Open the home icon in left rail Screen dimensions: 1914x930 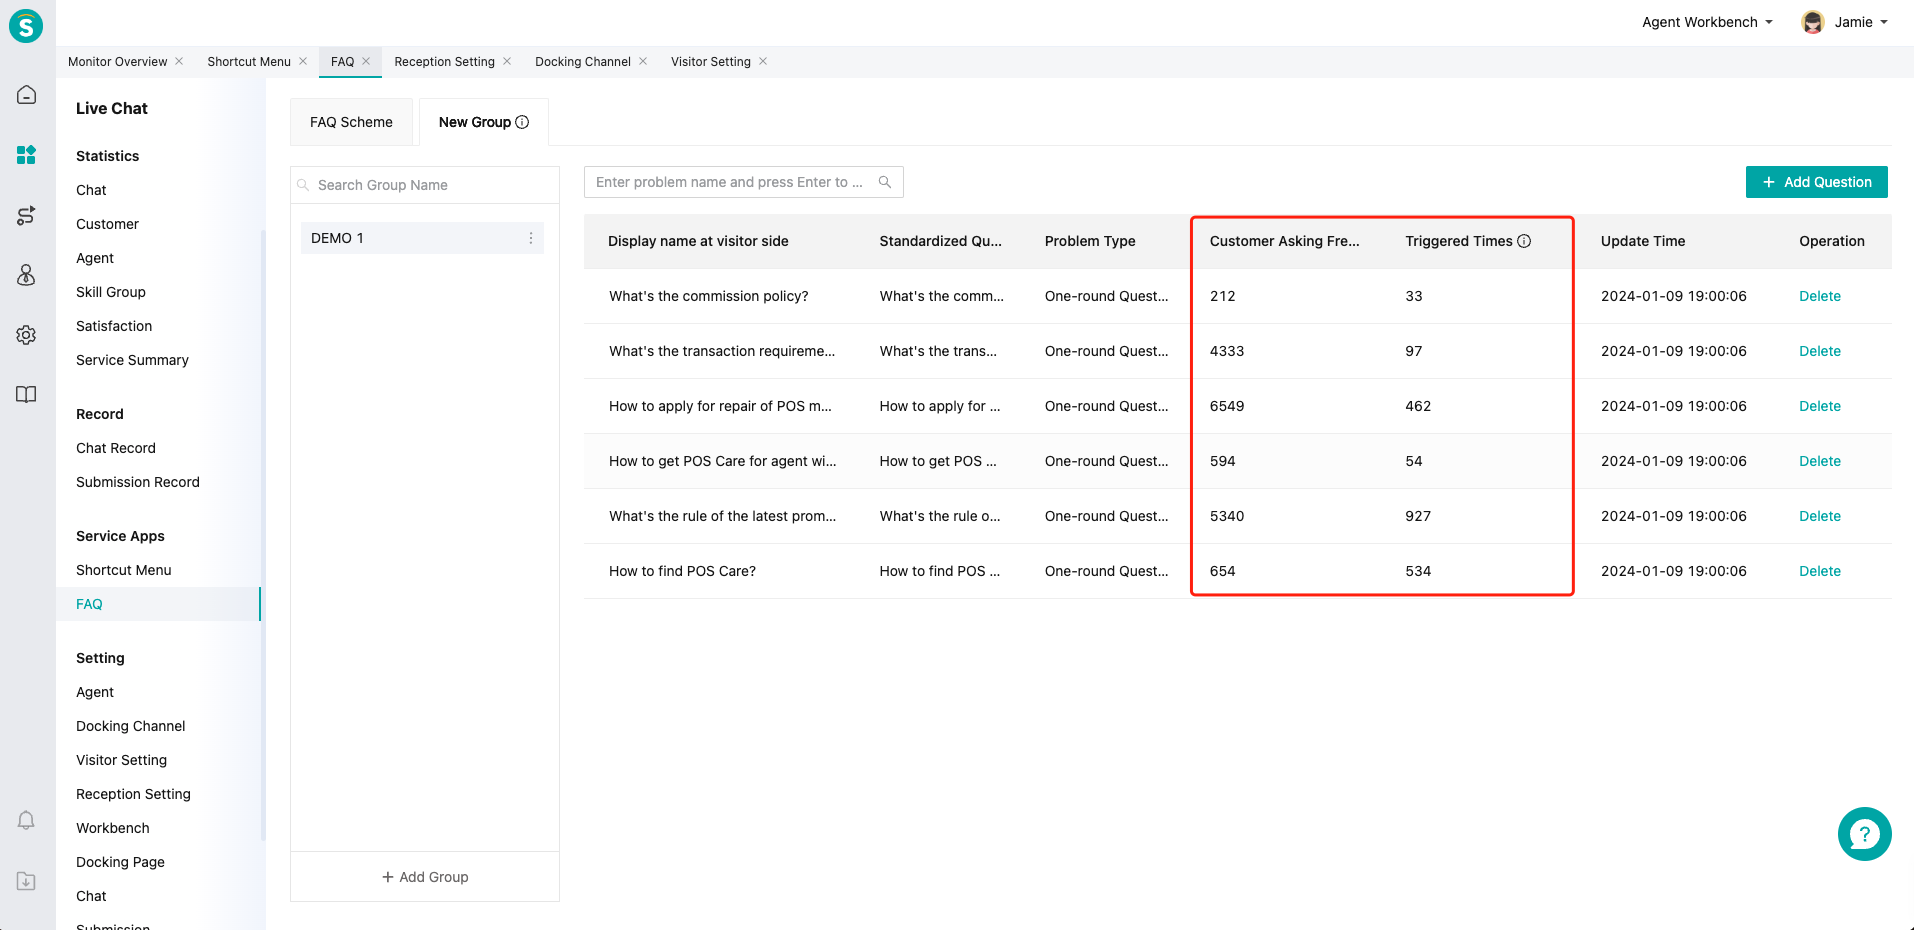[x=27, y=95]
